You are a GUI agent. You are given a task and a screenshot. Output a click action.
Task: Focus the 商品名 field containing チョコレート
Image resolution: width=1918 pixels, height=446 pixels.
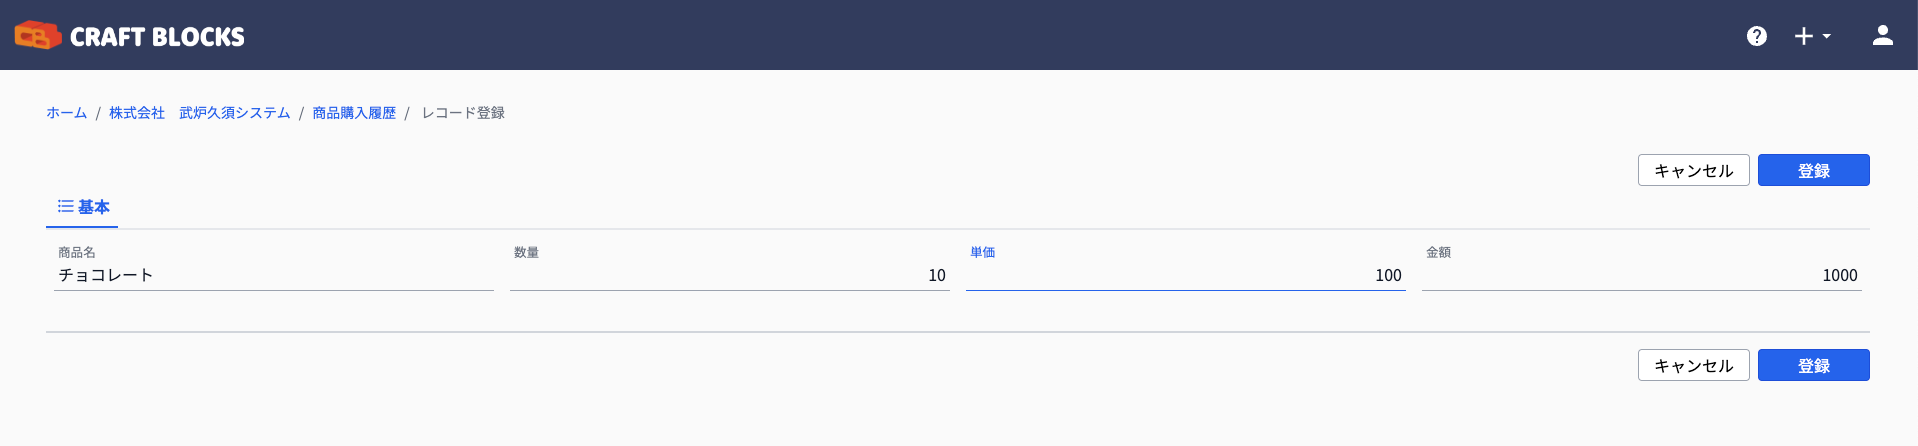pyautogui.click(x=274, y=275)
